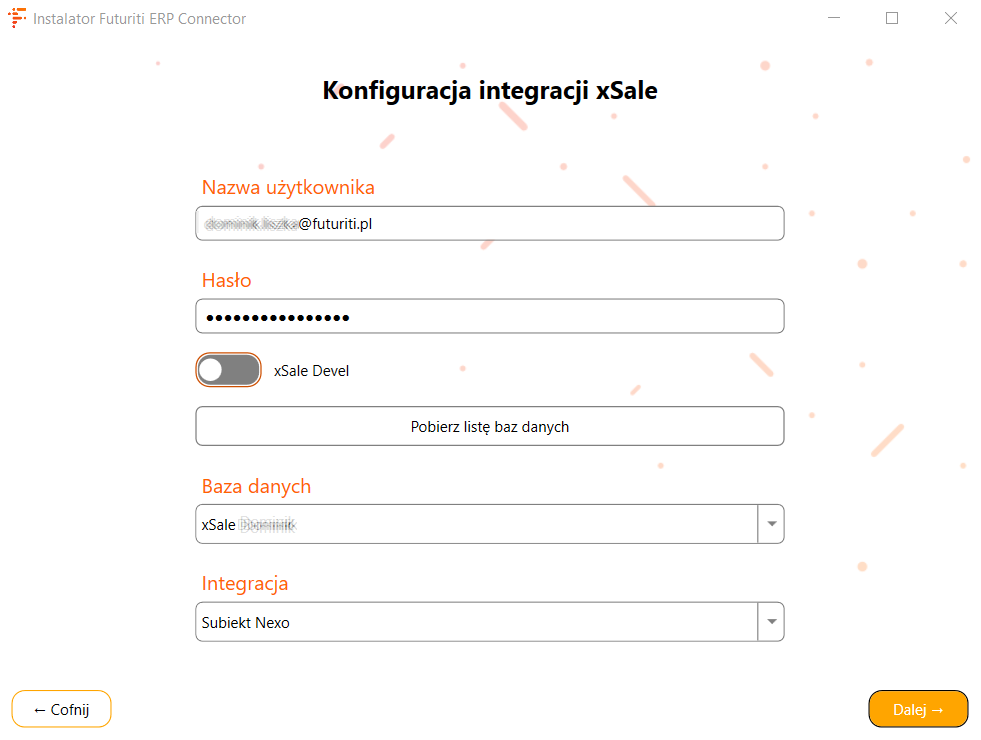981x740 pixels.
Task: Go back with the Cofnij button
Action: click(61, 709)
